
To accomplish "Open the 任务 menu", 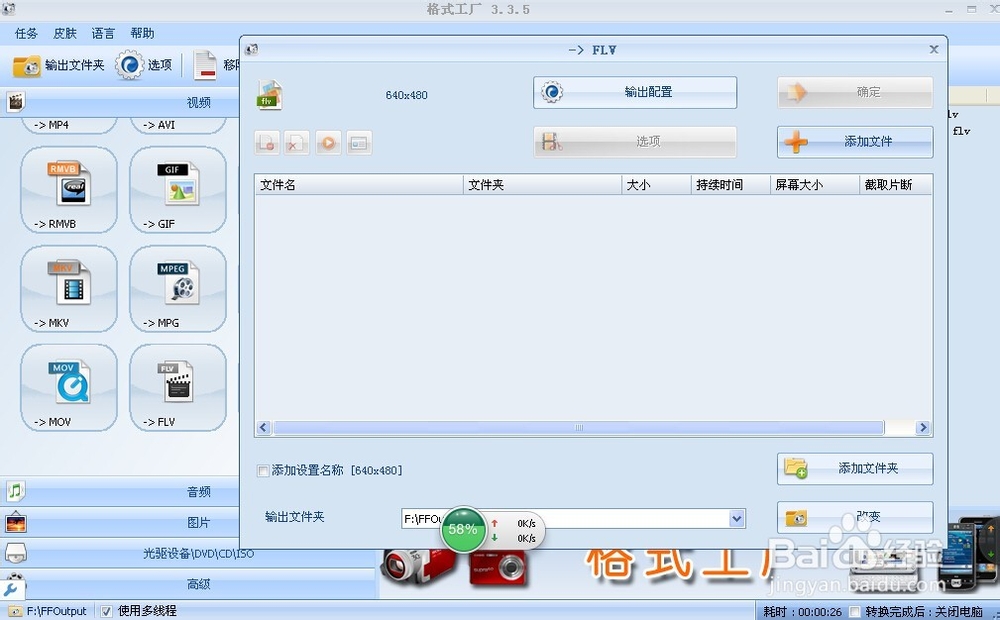I will (26, 33).
